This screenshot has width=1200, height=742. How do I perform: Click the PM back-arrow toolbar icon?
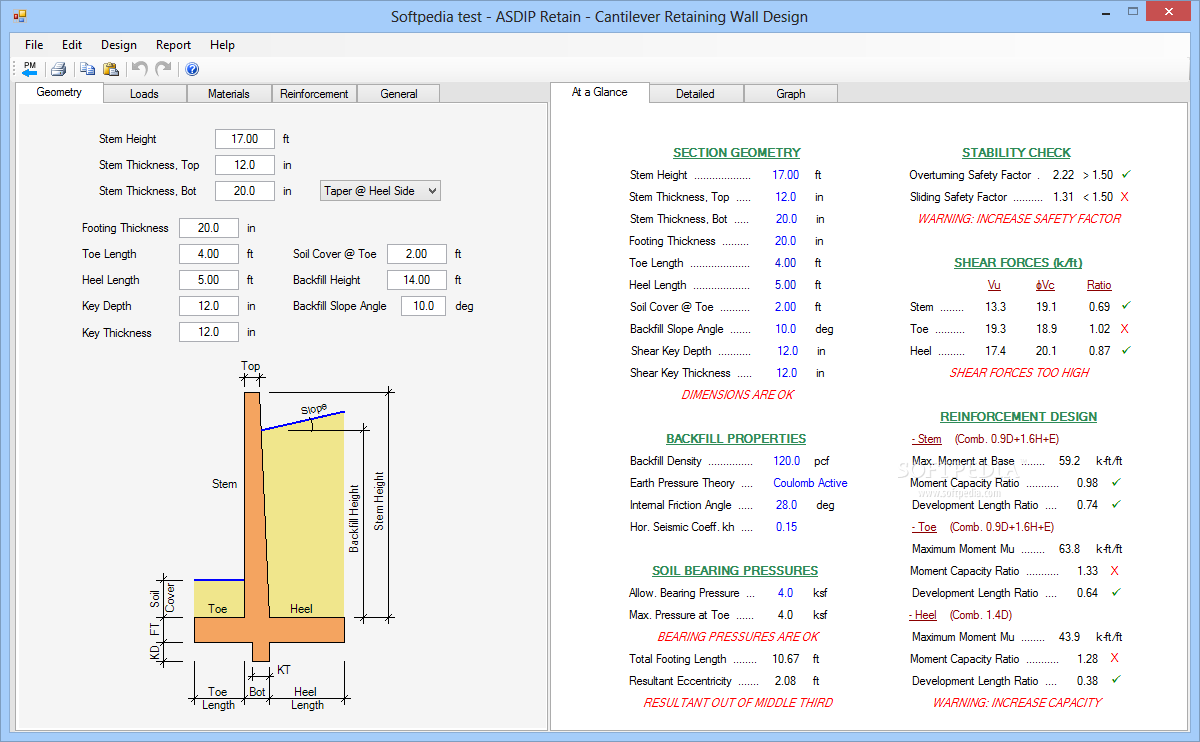point(29,69)
